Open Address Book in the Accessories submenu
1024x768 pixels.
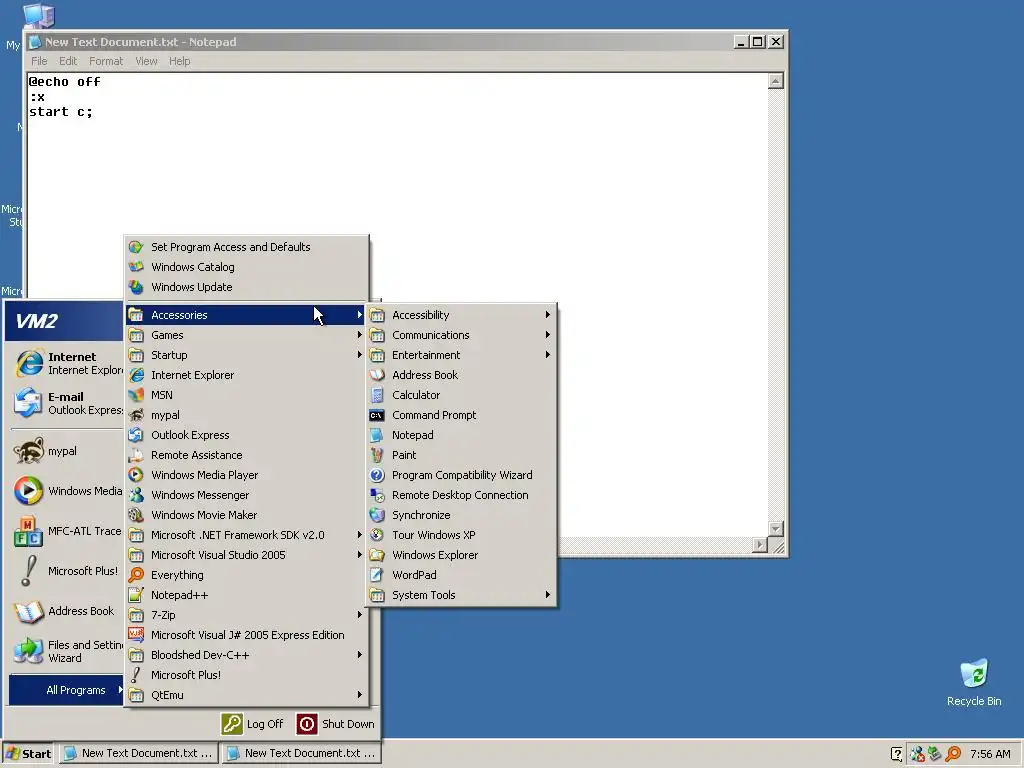coord(462,375)
